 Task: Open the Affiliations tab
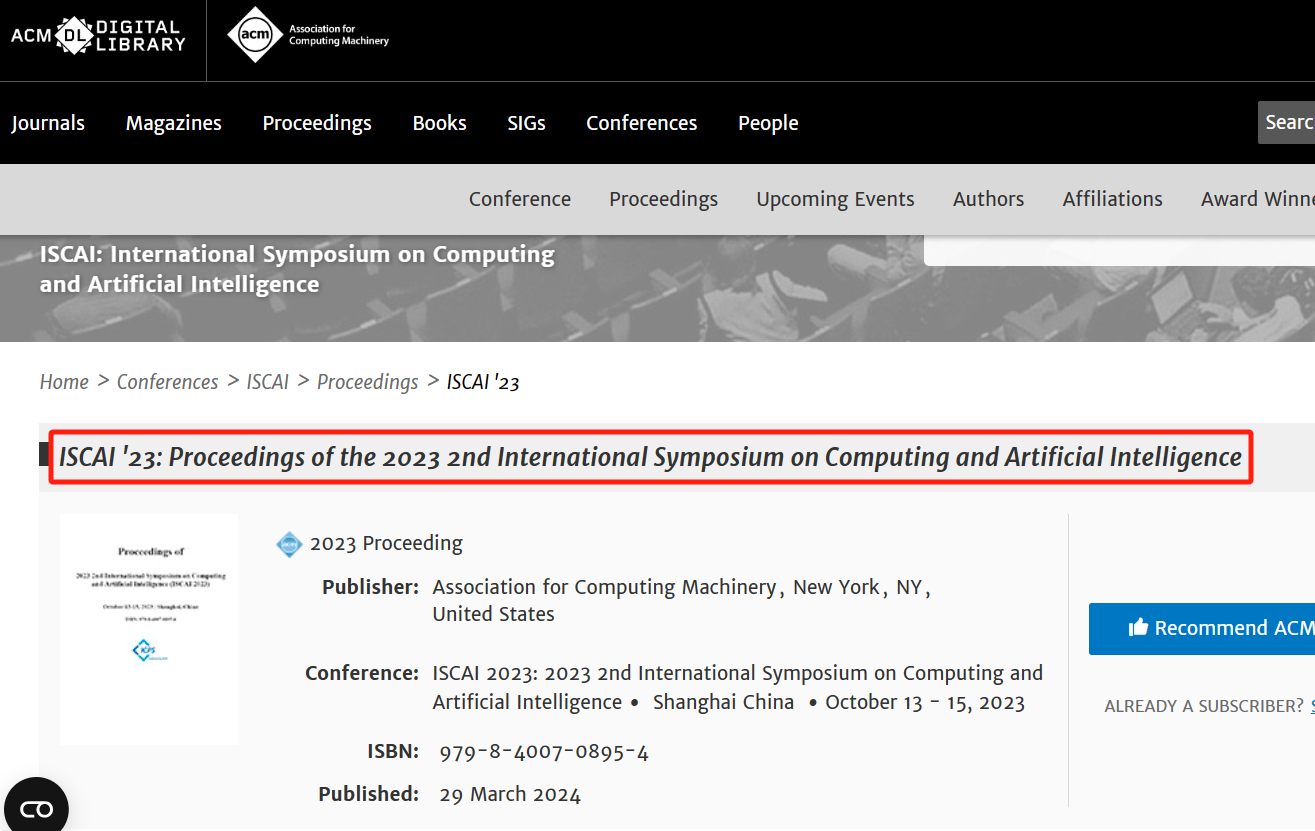[1112, 199]
